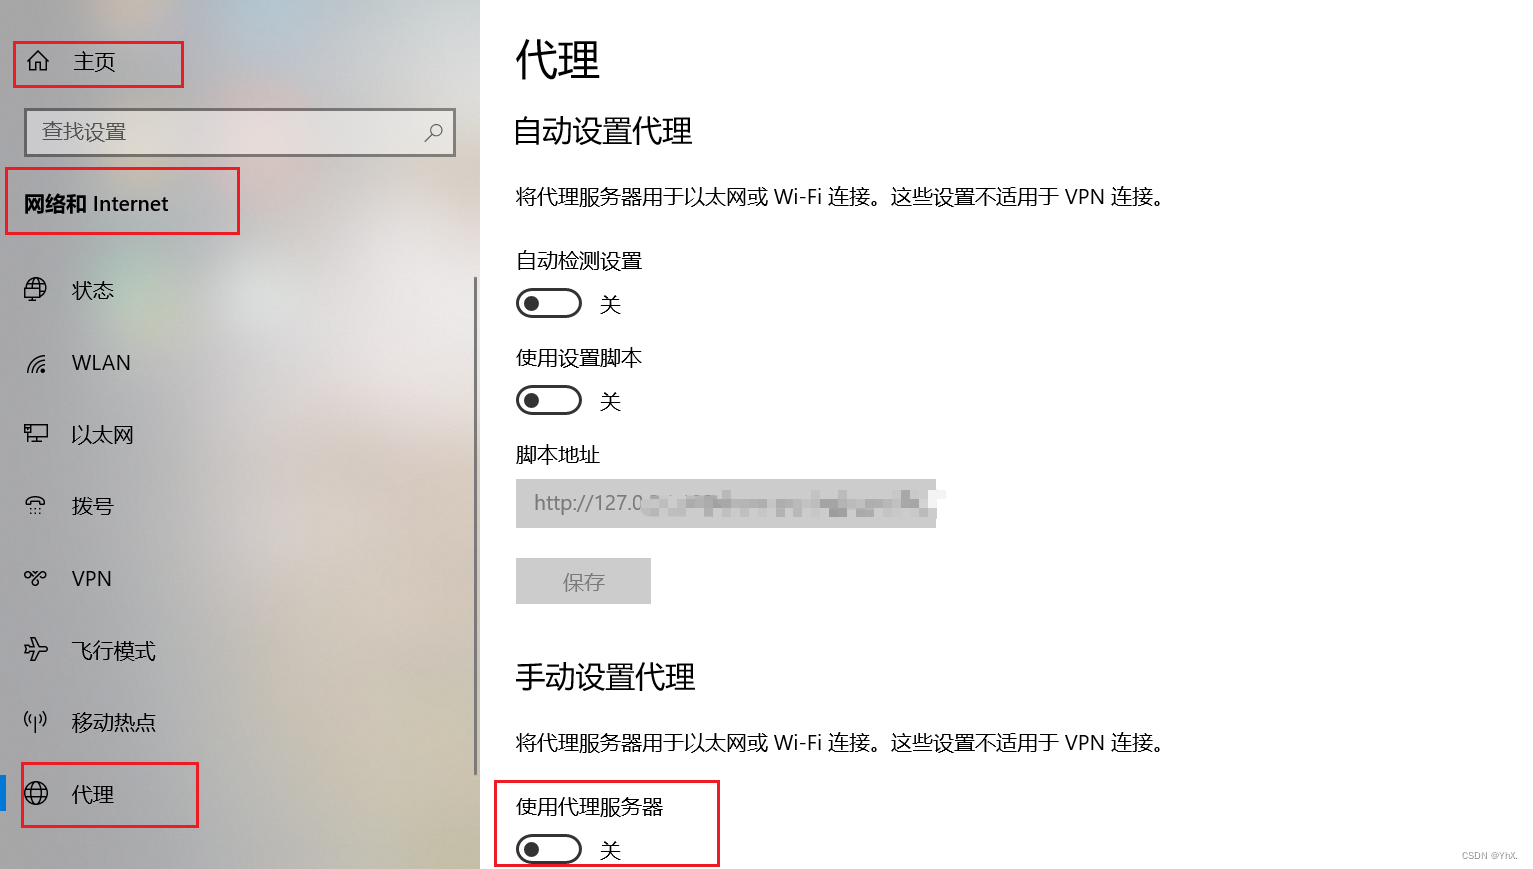Click the 脚本地址 address field
1533x869 pixels.
[x=726, y=503]
